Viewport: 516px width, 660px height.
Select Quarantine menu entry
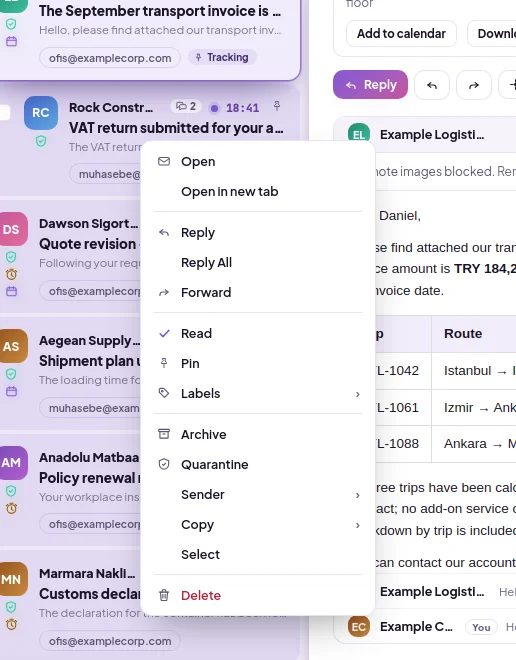pyautogui.click(x=258, y=464)
